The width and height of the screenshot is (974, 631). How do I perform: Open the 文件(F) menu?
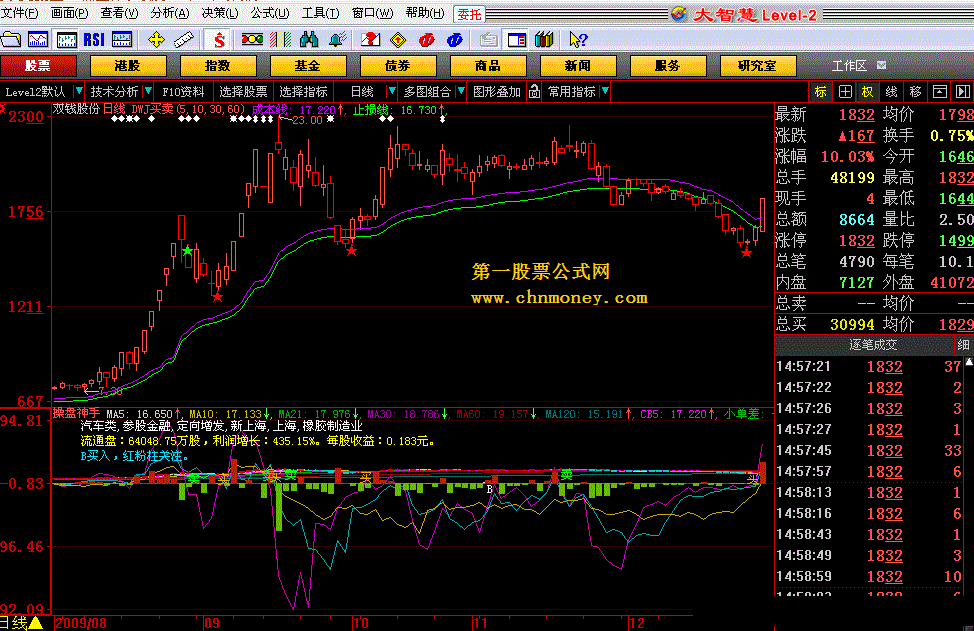coord(19,13)
